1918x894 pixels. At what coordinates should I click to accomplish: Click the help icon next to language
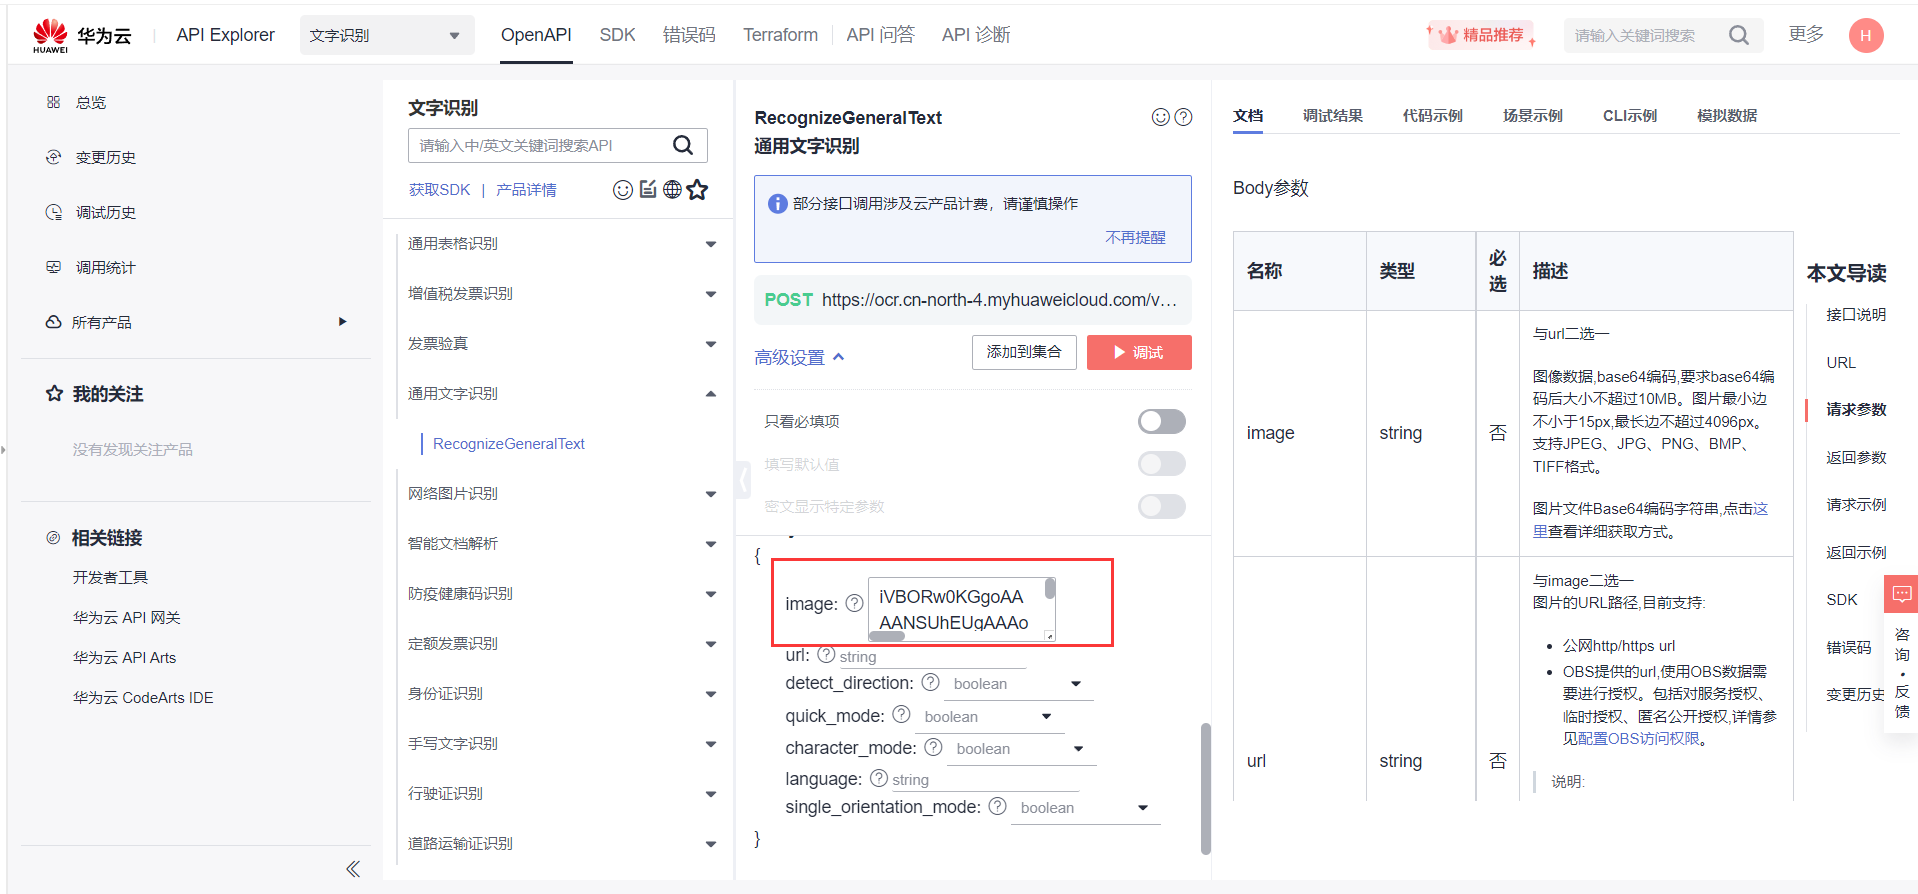(879, 778)
